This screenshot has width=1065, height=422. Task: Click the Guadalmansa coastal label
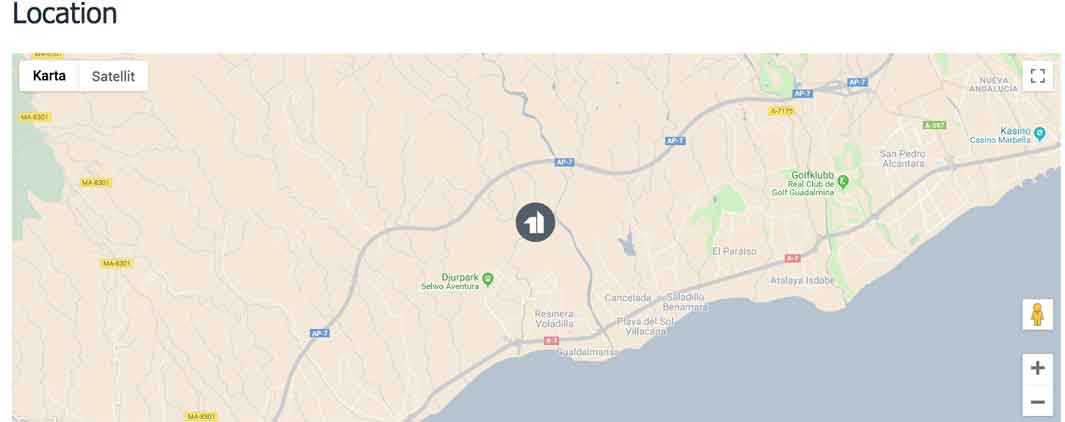coord(587,353)
